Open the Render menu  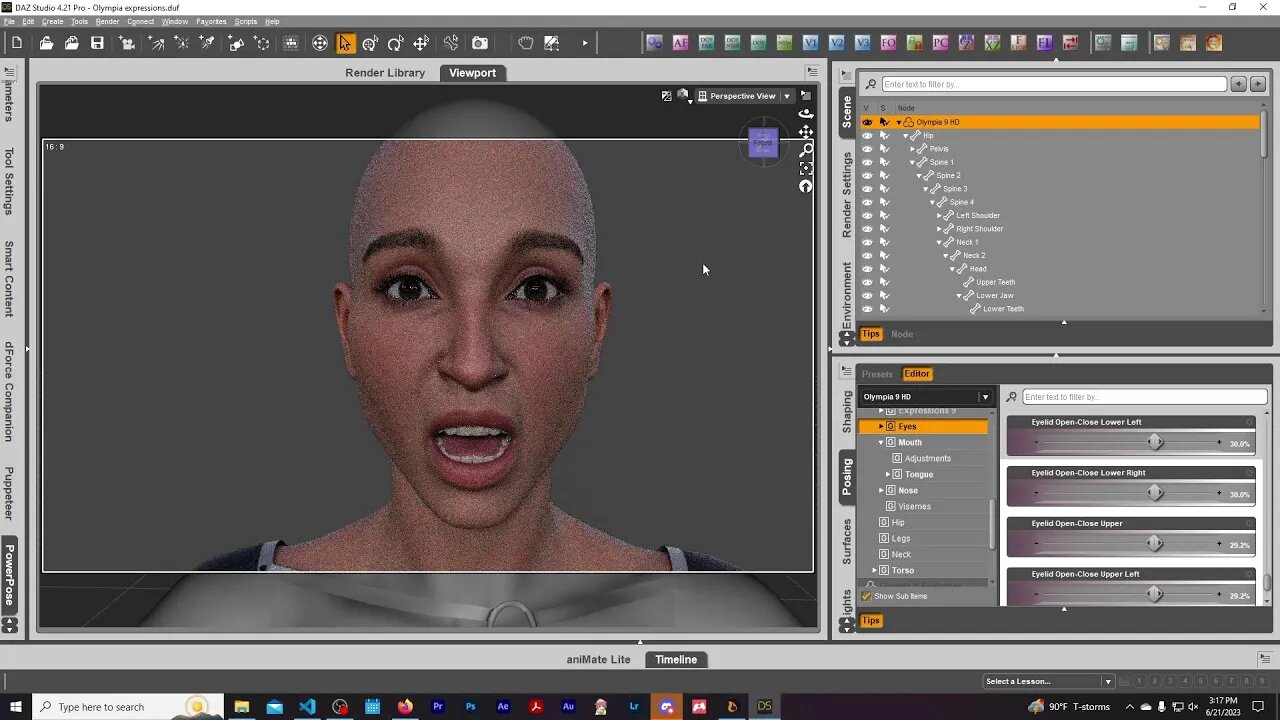[107, 21]
